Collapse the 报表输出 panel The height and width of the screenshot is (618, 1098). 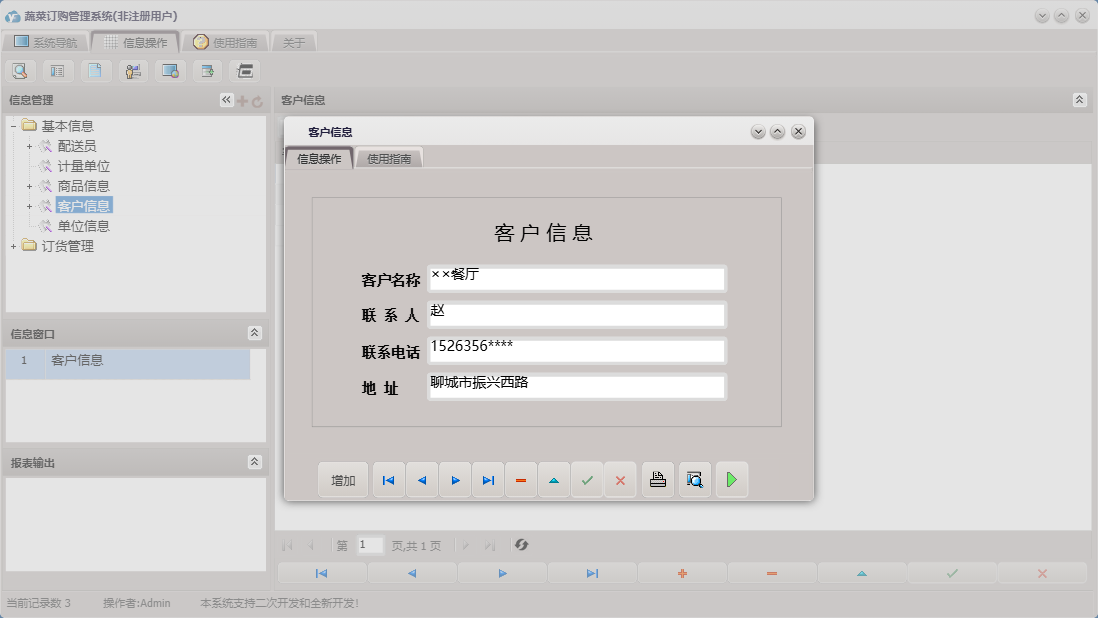point(256,462)
